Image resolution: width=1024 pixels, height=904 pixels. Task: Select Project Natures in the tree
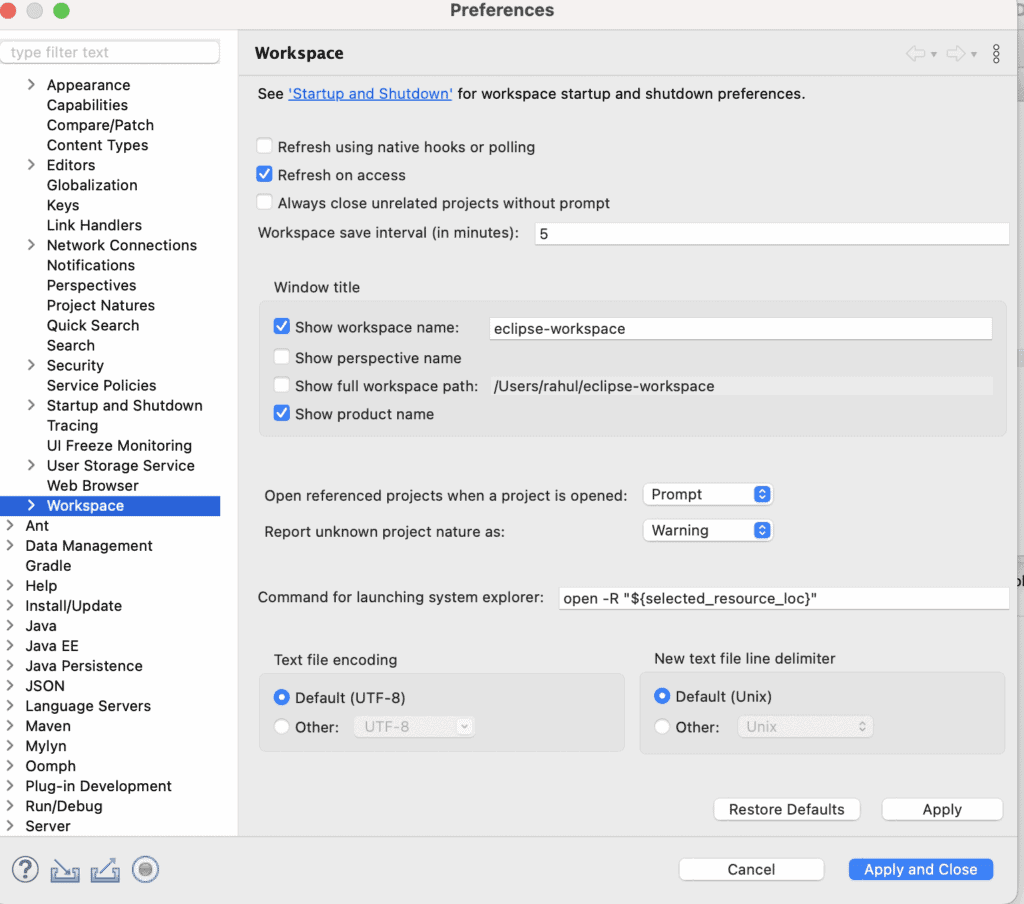click(x=101, y=305)
